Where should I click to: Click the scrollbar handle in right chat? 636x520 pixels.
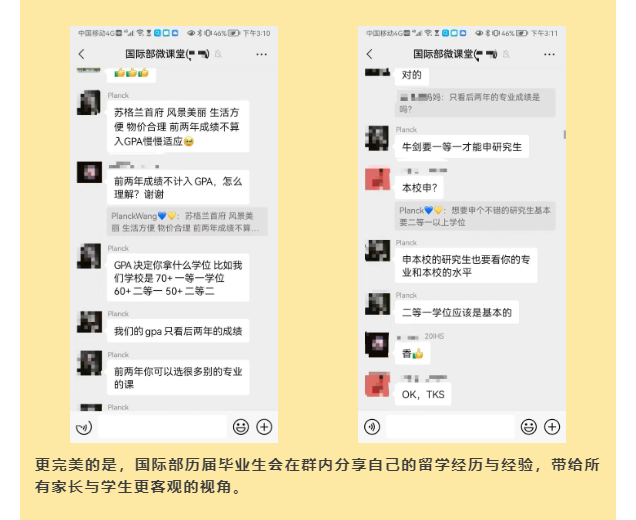coord(564,134)
